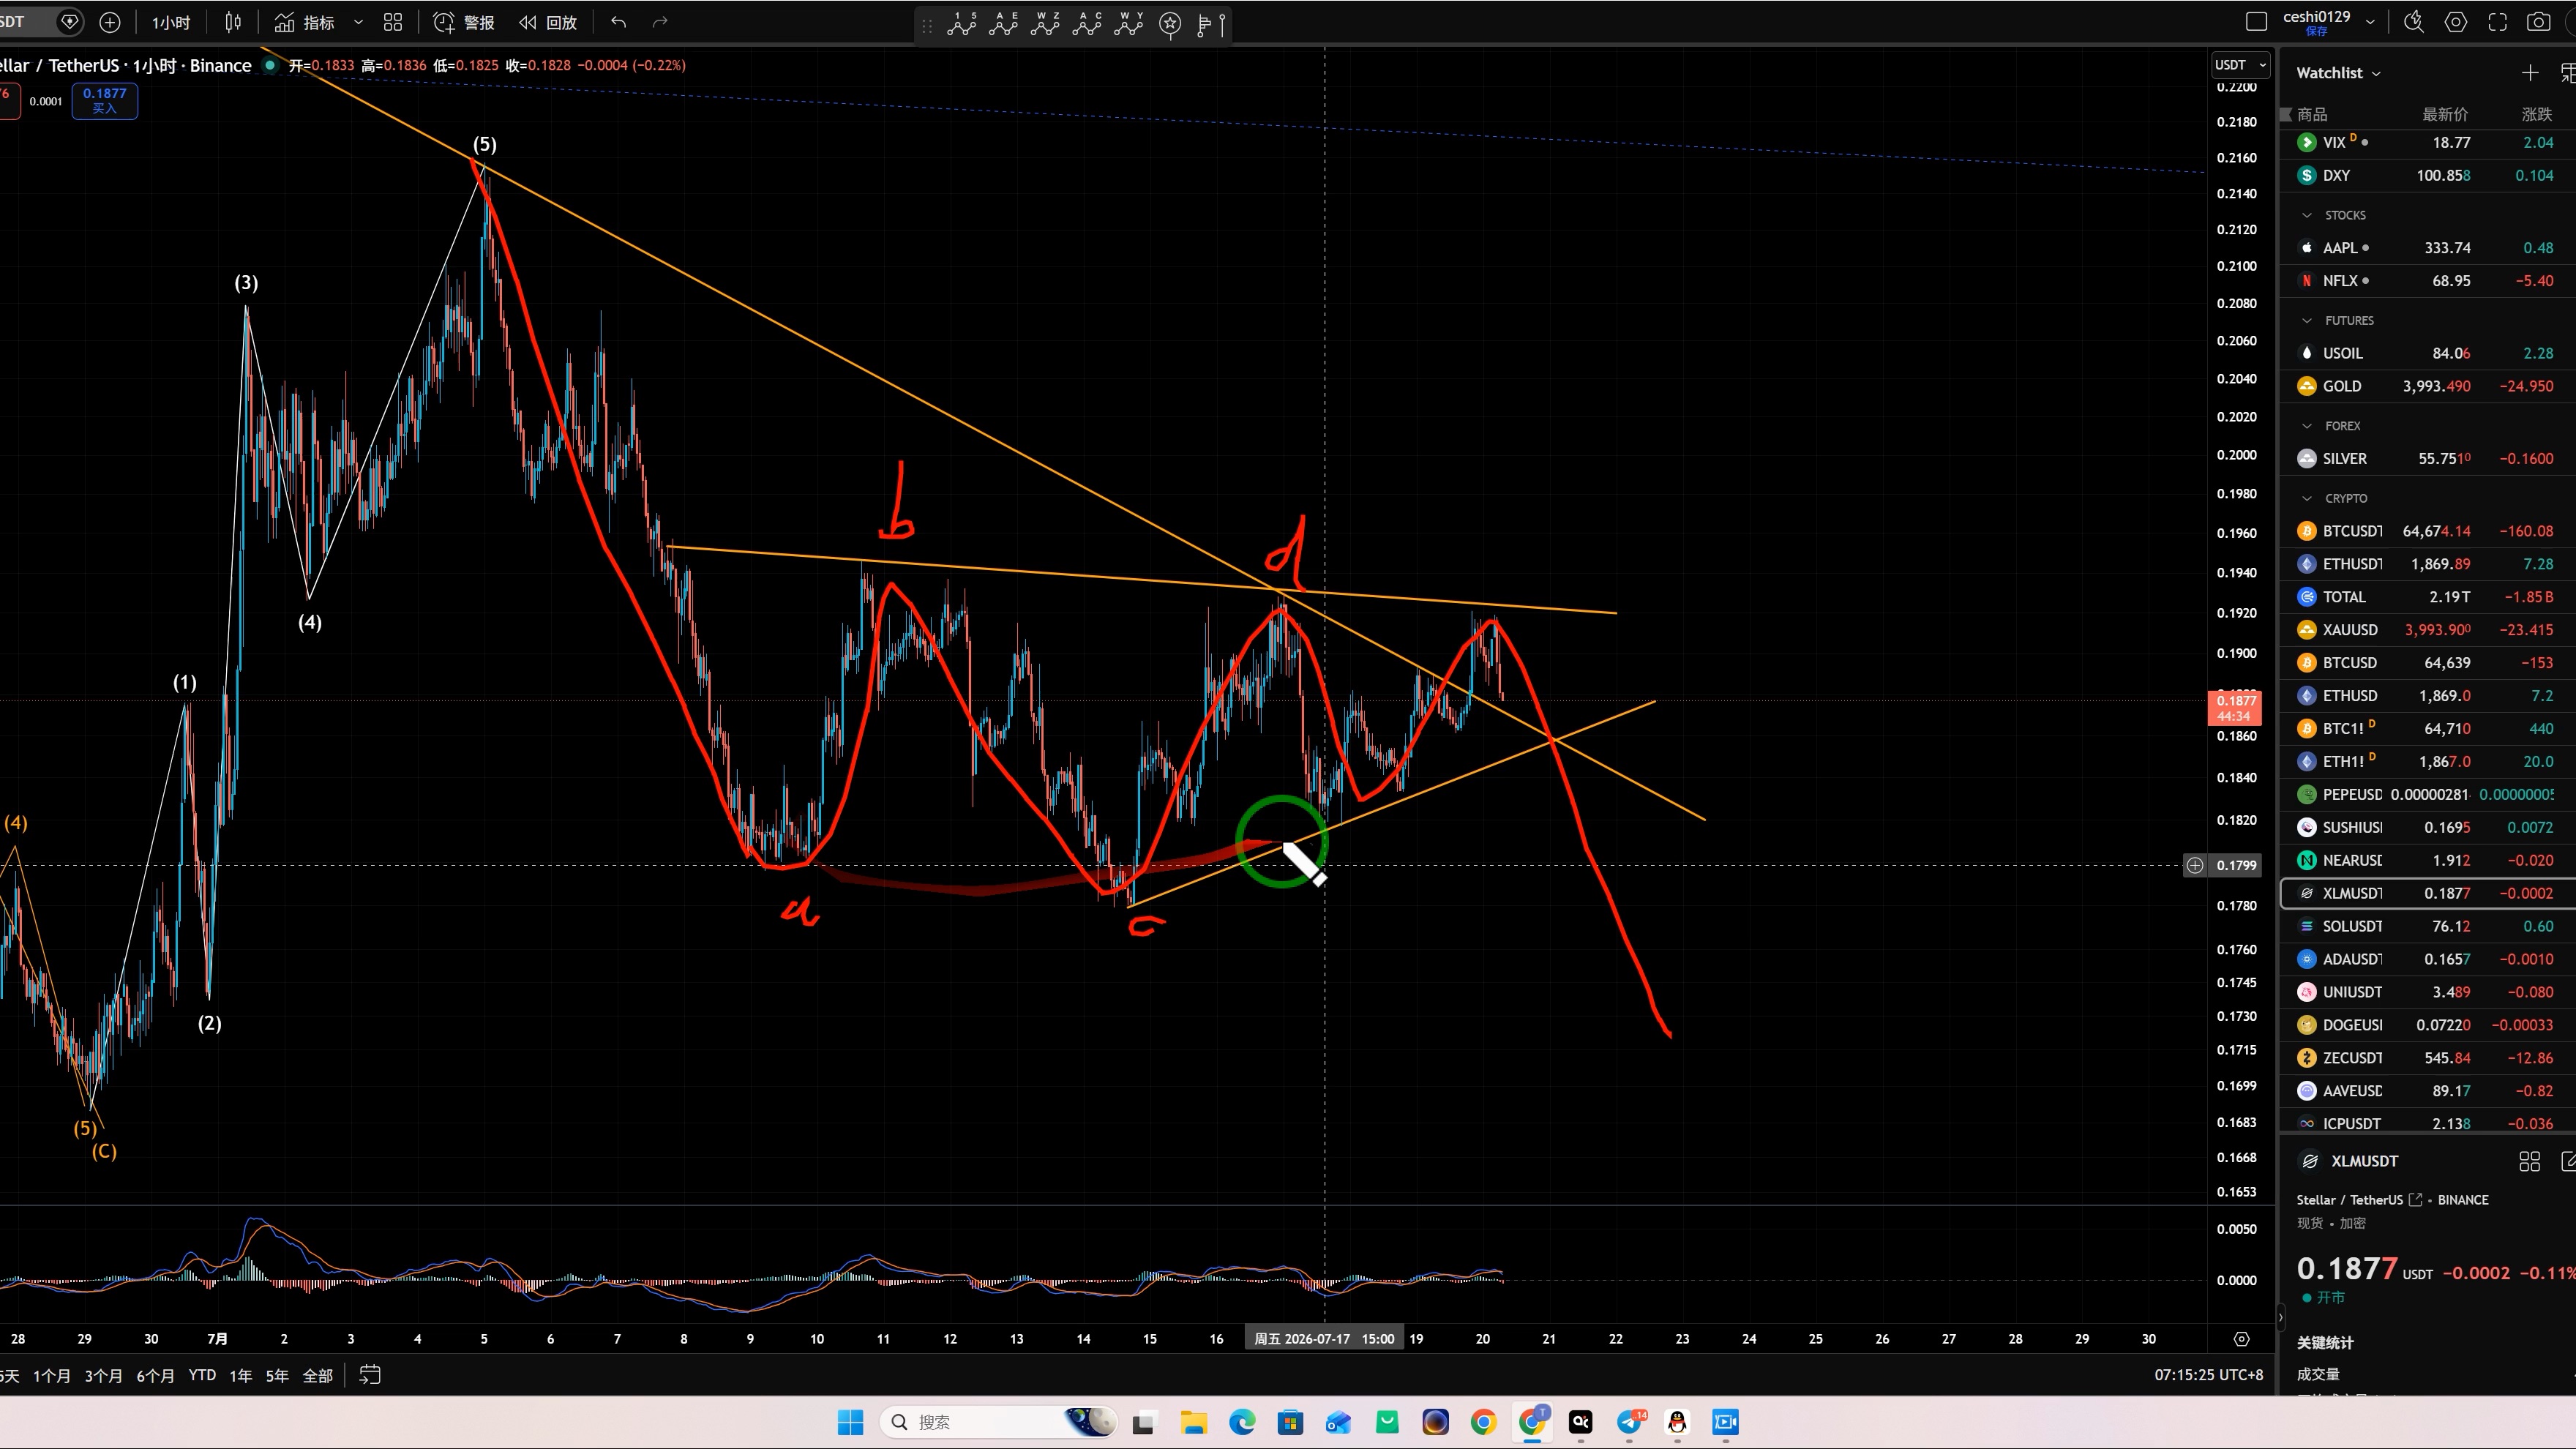Open ceshi0129 layout dropdown arrow
The height and width of the screenshot is (1449, 2576).
[2370, 22]
